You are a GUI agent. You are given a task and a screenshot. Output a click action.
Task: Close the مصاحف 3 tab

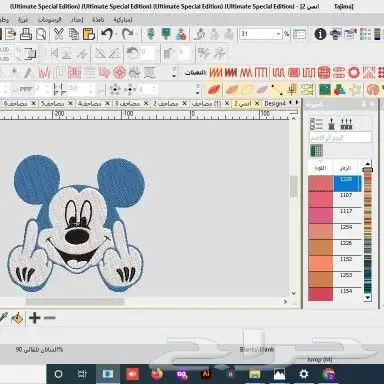pyautogui.click(x=146, y=104)
